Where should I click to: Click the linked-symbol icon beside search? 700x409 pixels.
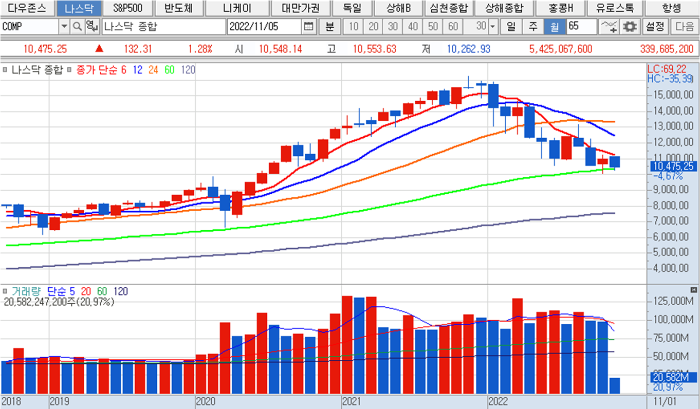pyautogui.click(x=92, y=26)
